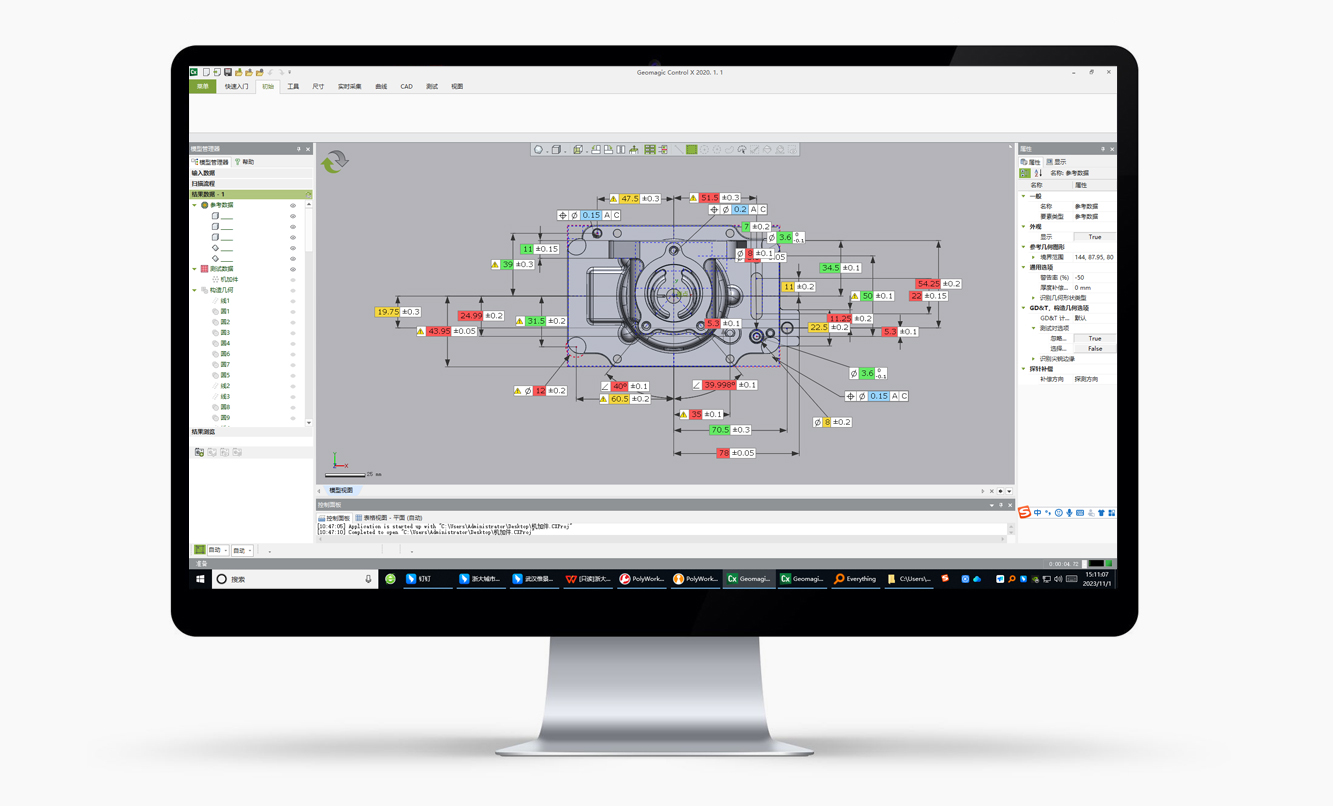Collapse the 构造几何 tree node
Image resolution: width=1333 pixels, height=806 pixels.
point(195,290)
